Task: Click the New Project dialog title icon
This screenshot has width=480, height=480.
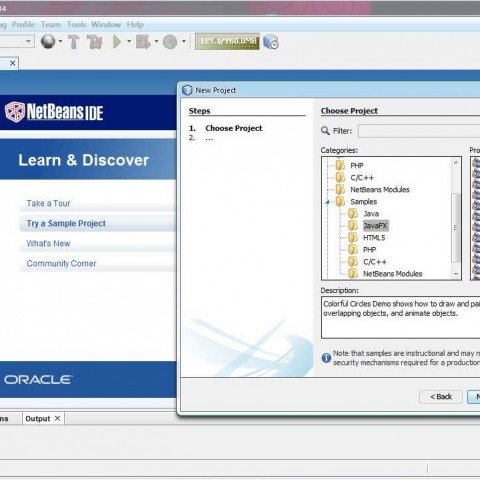Action: 187,90
